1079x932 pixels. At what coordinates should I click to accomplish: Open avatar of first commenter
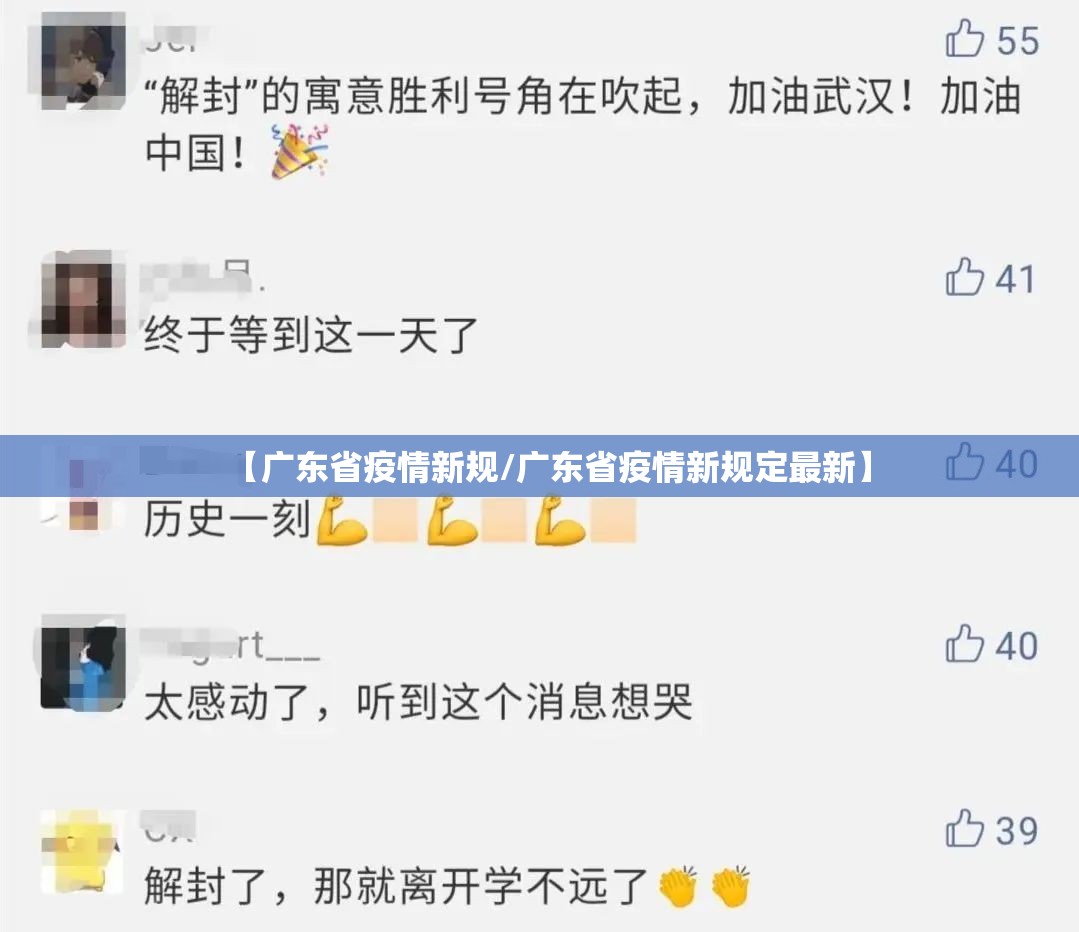tap(83, 61)
